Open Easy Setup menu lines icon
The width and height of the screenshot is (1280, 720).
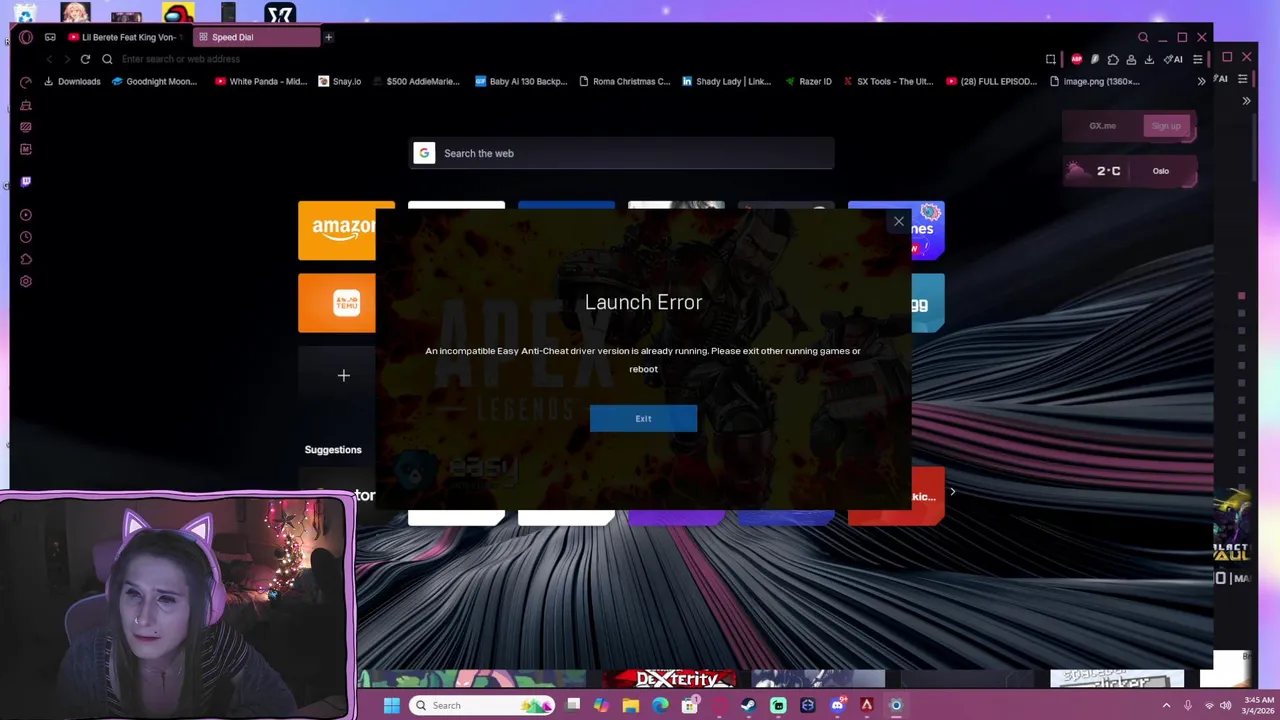pos(1197,59)
